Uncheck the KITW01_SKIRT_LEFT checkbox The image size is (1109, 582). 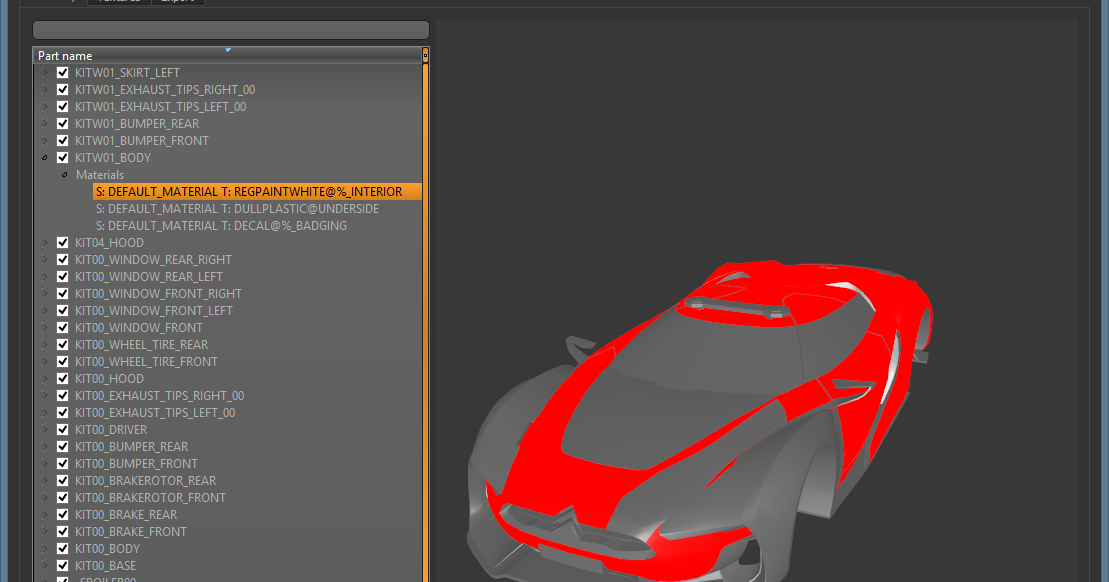click(62, 72)
